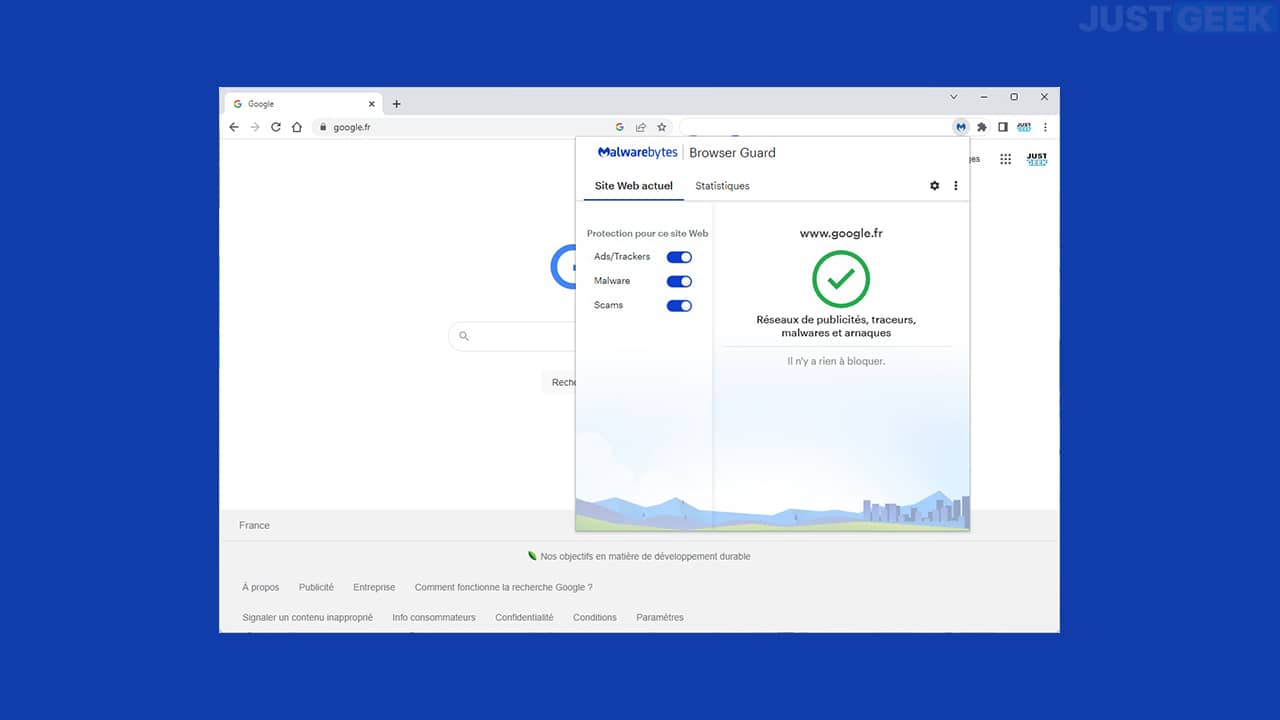1280x720 pixels.
Task: Open the Chrome three-dot menu
Action: tap(1045, 127)
